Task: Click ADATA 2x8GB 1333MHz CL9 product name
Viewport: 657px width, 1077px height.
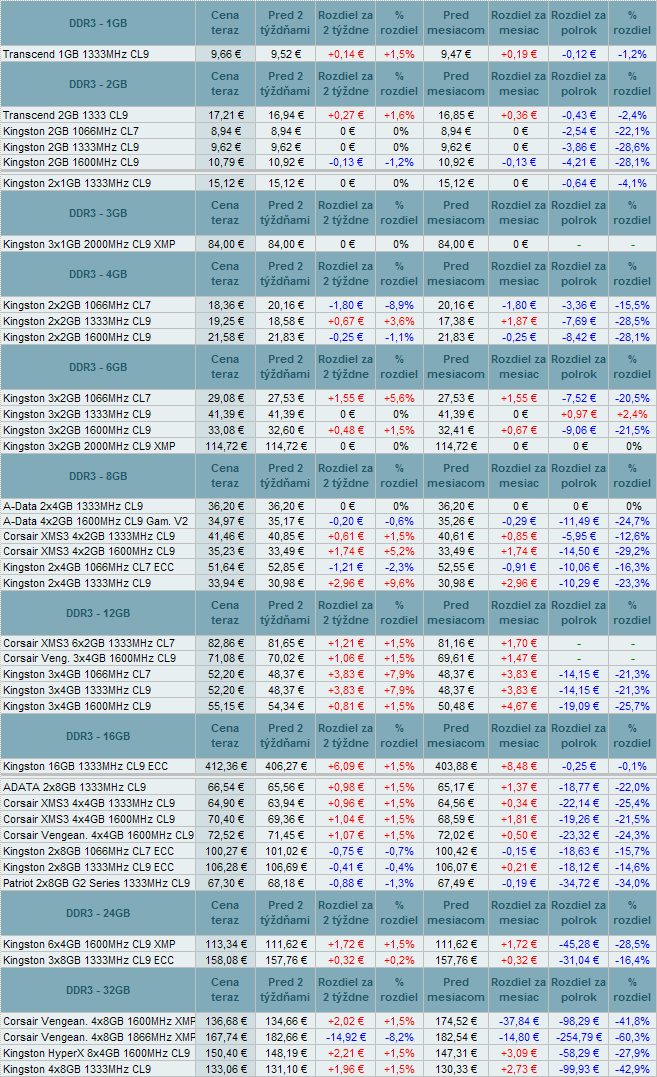Action: click(75, 788)
